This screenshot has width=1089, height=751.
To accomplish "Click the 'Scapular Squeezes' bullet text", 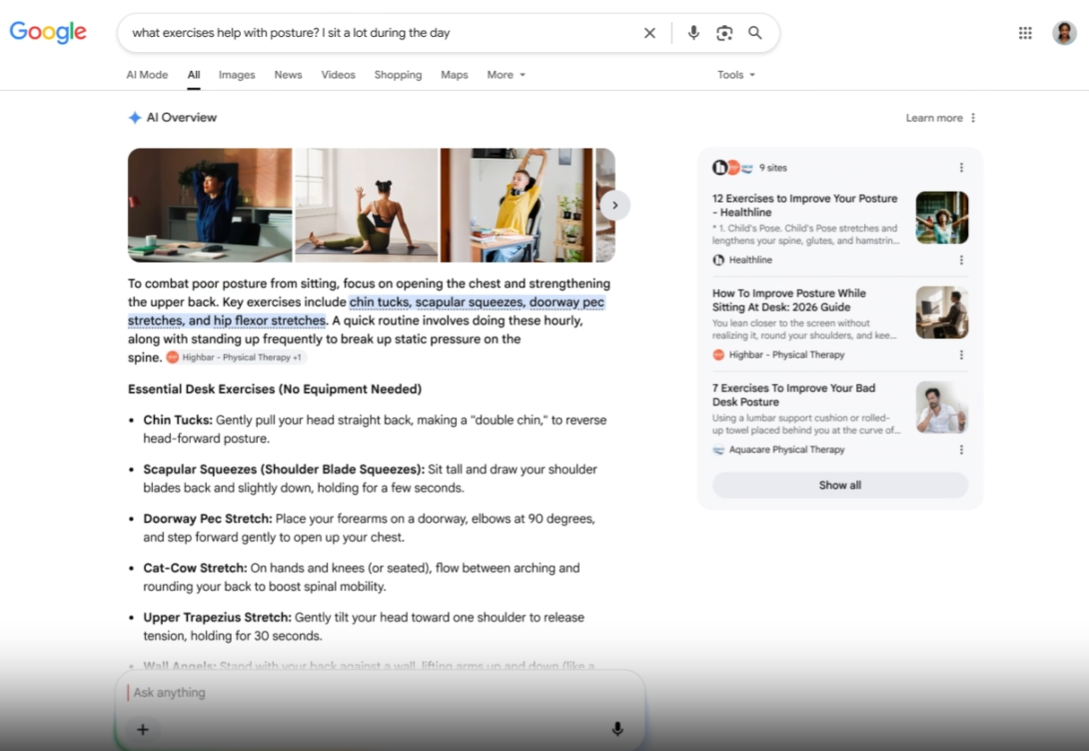I will click(x=284, y=470).
